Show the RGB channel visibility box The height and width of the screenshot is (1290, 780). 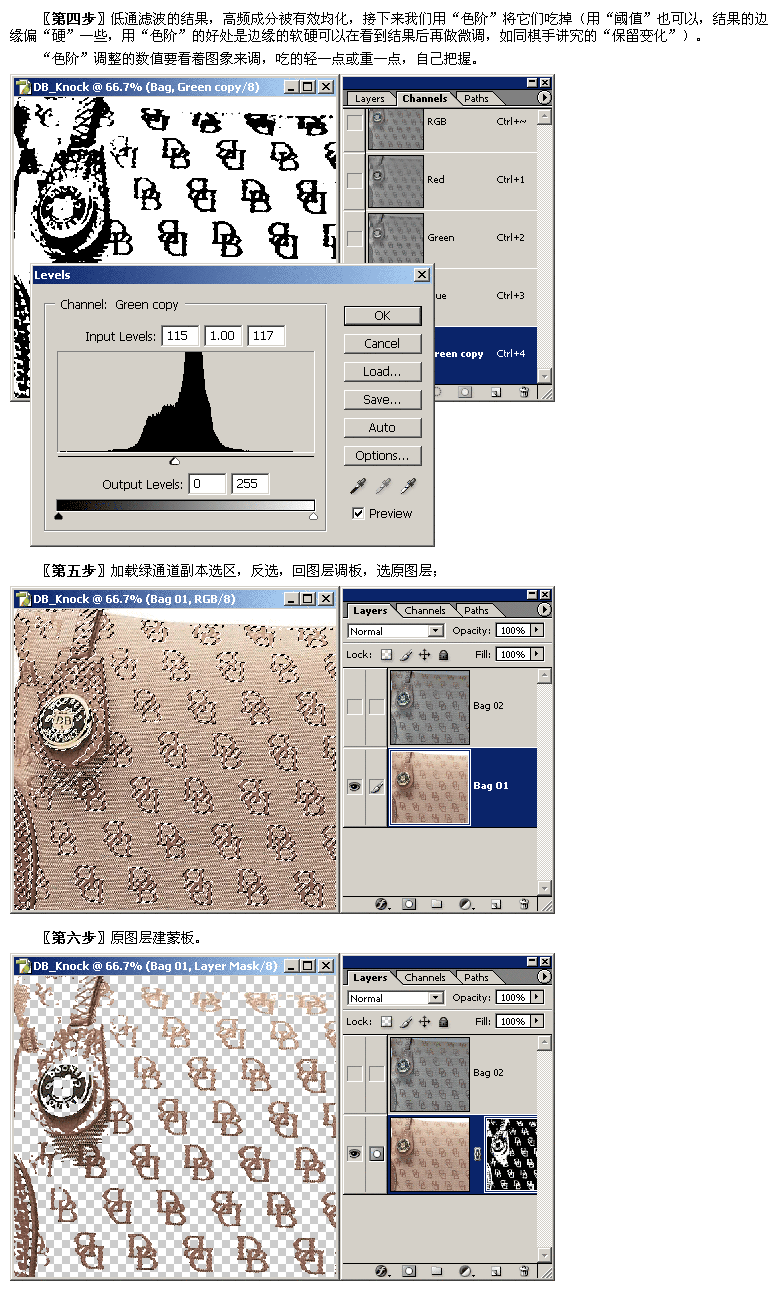(355, 122)
